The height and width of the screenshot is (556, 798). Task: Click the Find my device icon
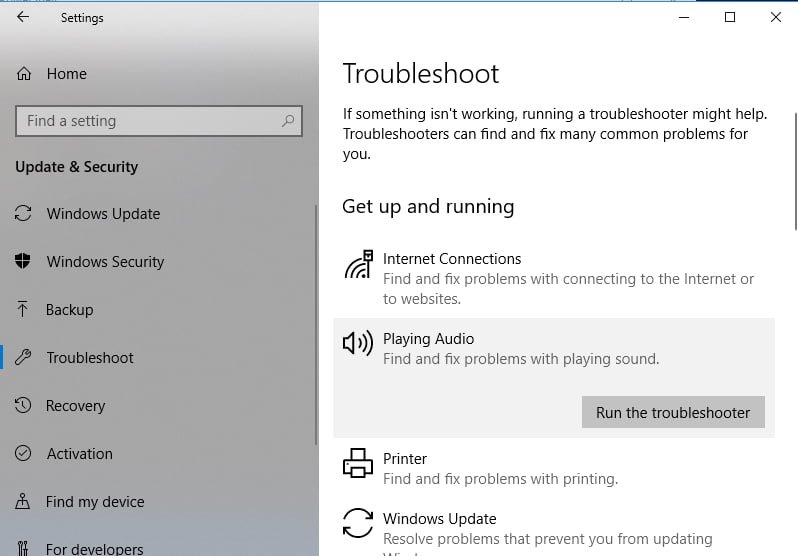24,502
